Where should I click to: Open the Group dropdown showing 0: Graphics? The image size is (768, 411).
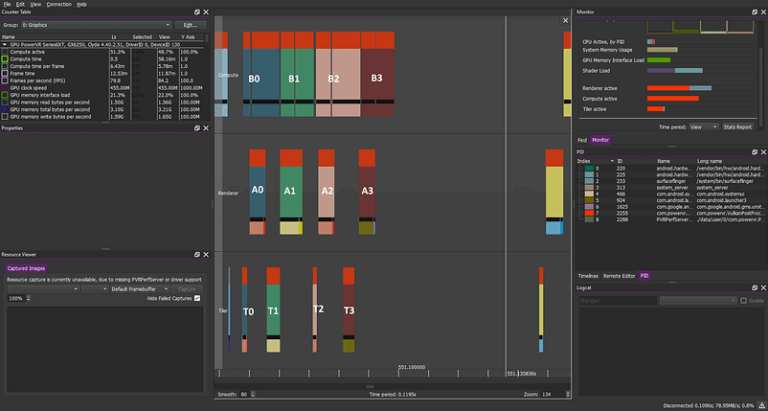[95, 24]
